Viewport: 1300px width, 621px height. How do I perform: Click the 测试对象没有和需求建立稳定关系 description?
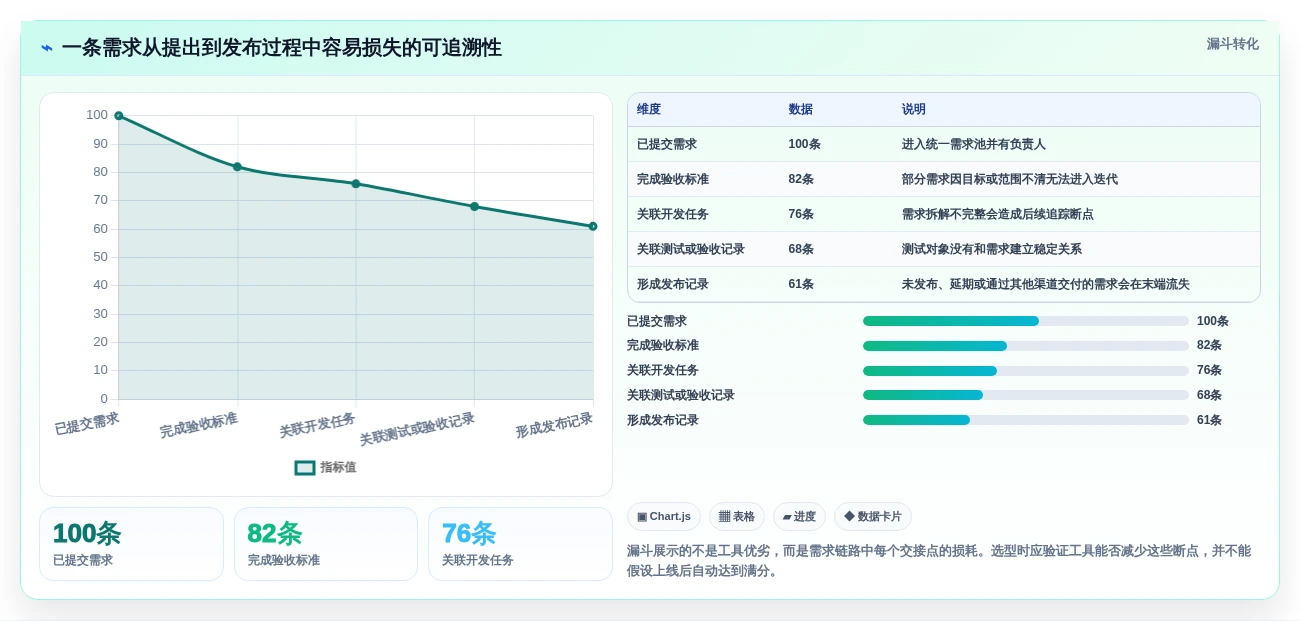[x=992, y=249]
